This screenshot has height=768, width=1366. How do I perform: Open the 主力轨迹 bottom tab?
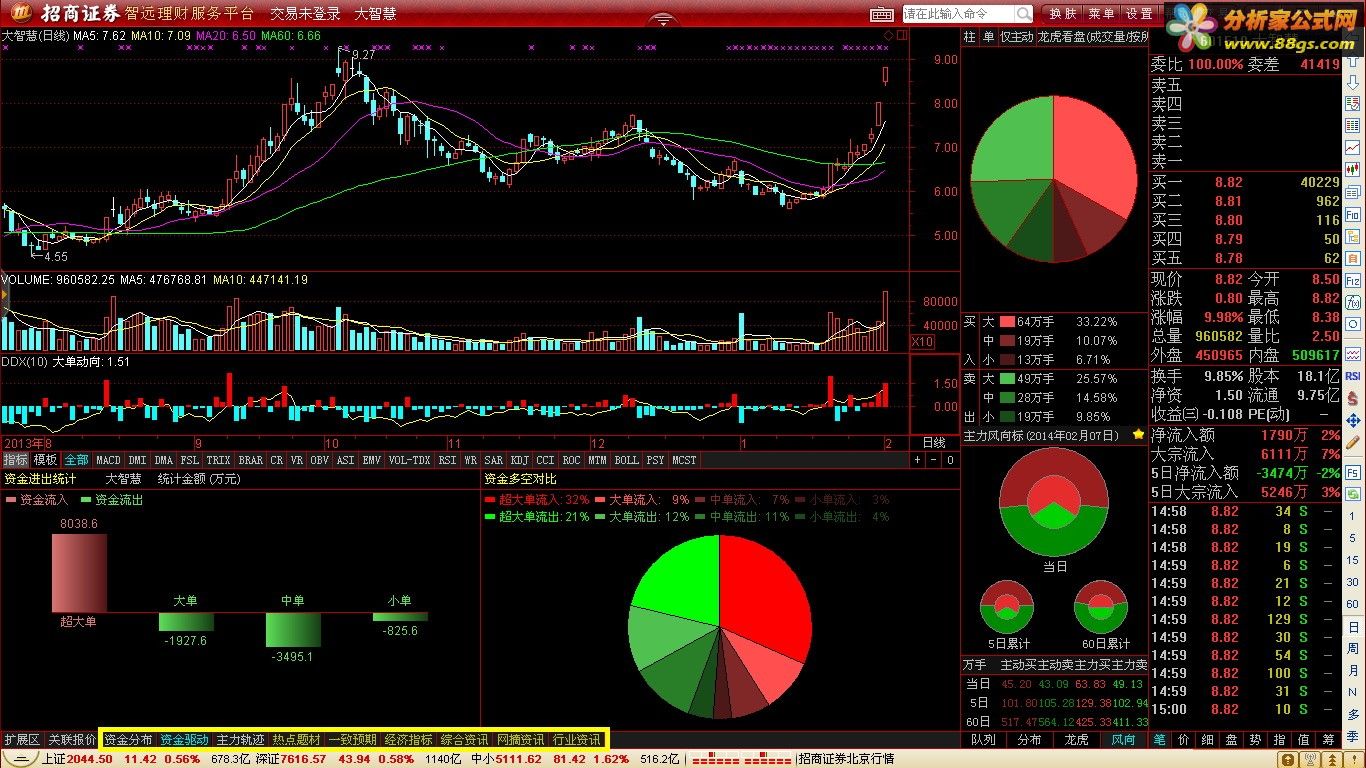241,740
